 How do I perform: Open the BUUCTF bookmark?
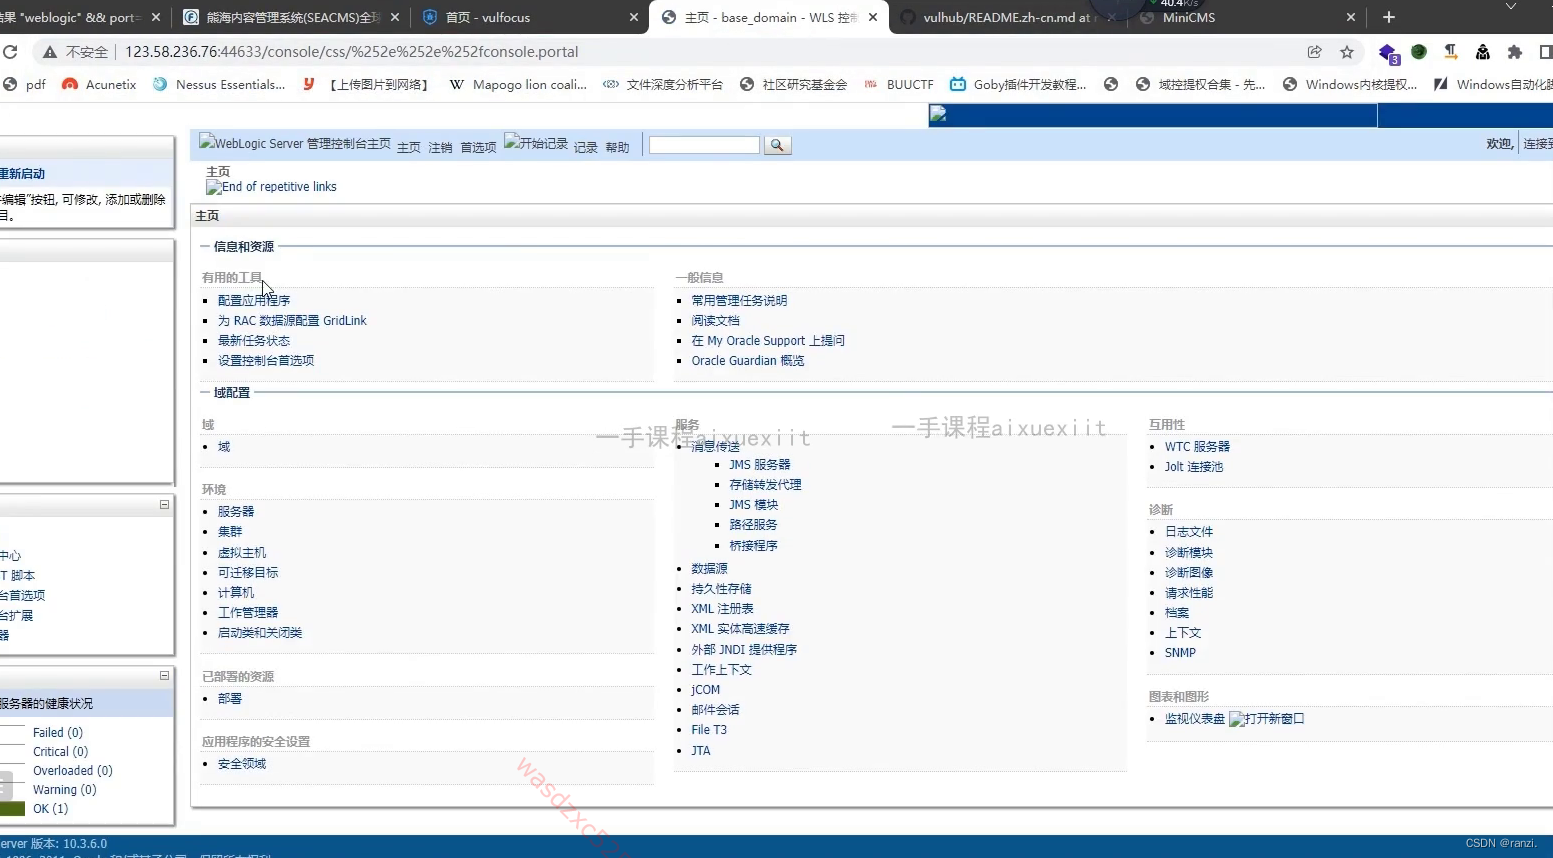tap(899, 85)
